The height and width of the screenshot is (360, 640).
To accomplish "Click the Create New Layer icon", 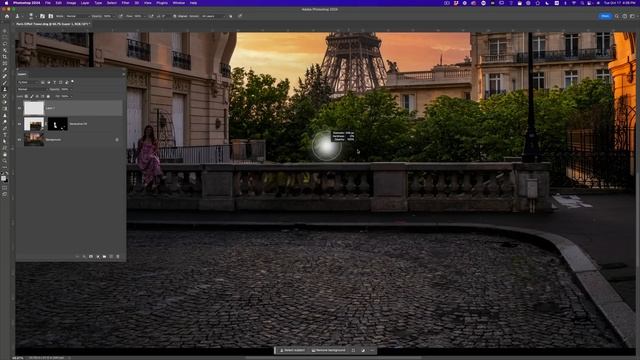I will (111, 256).
